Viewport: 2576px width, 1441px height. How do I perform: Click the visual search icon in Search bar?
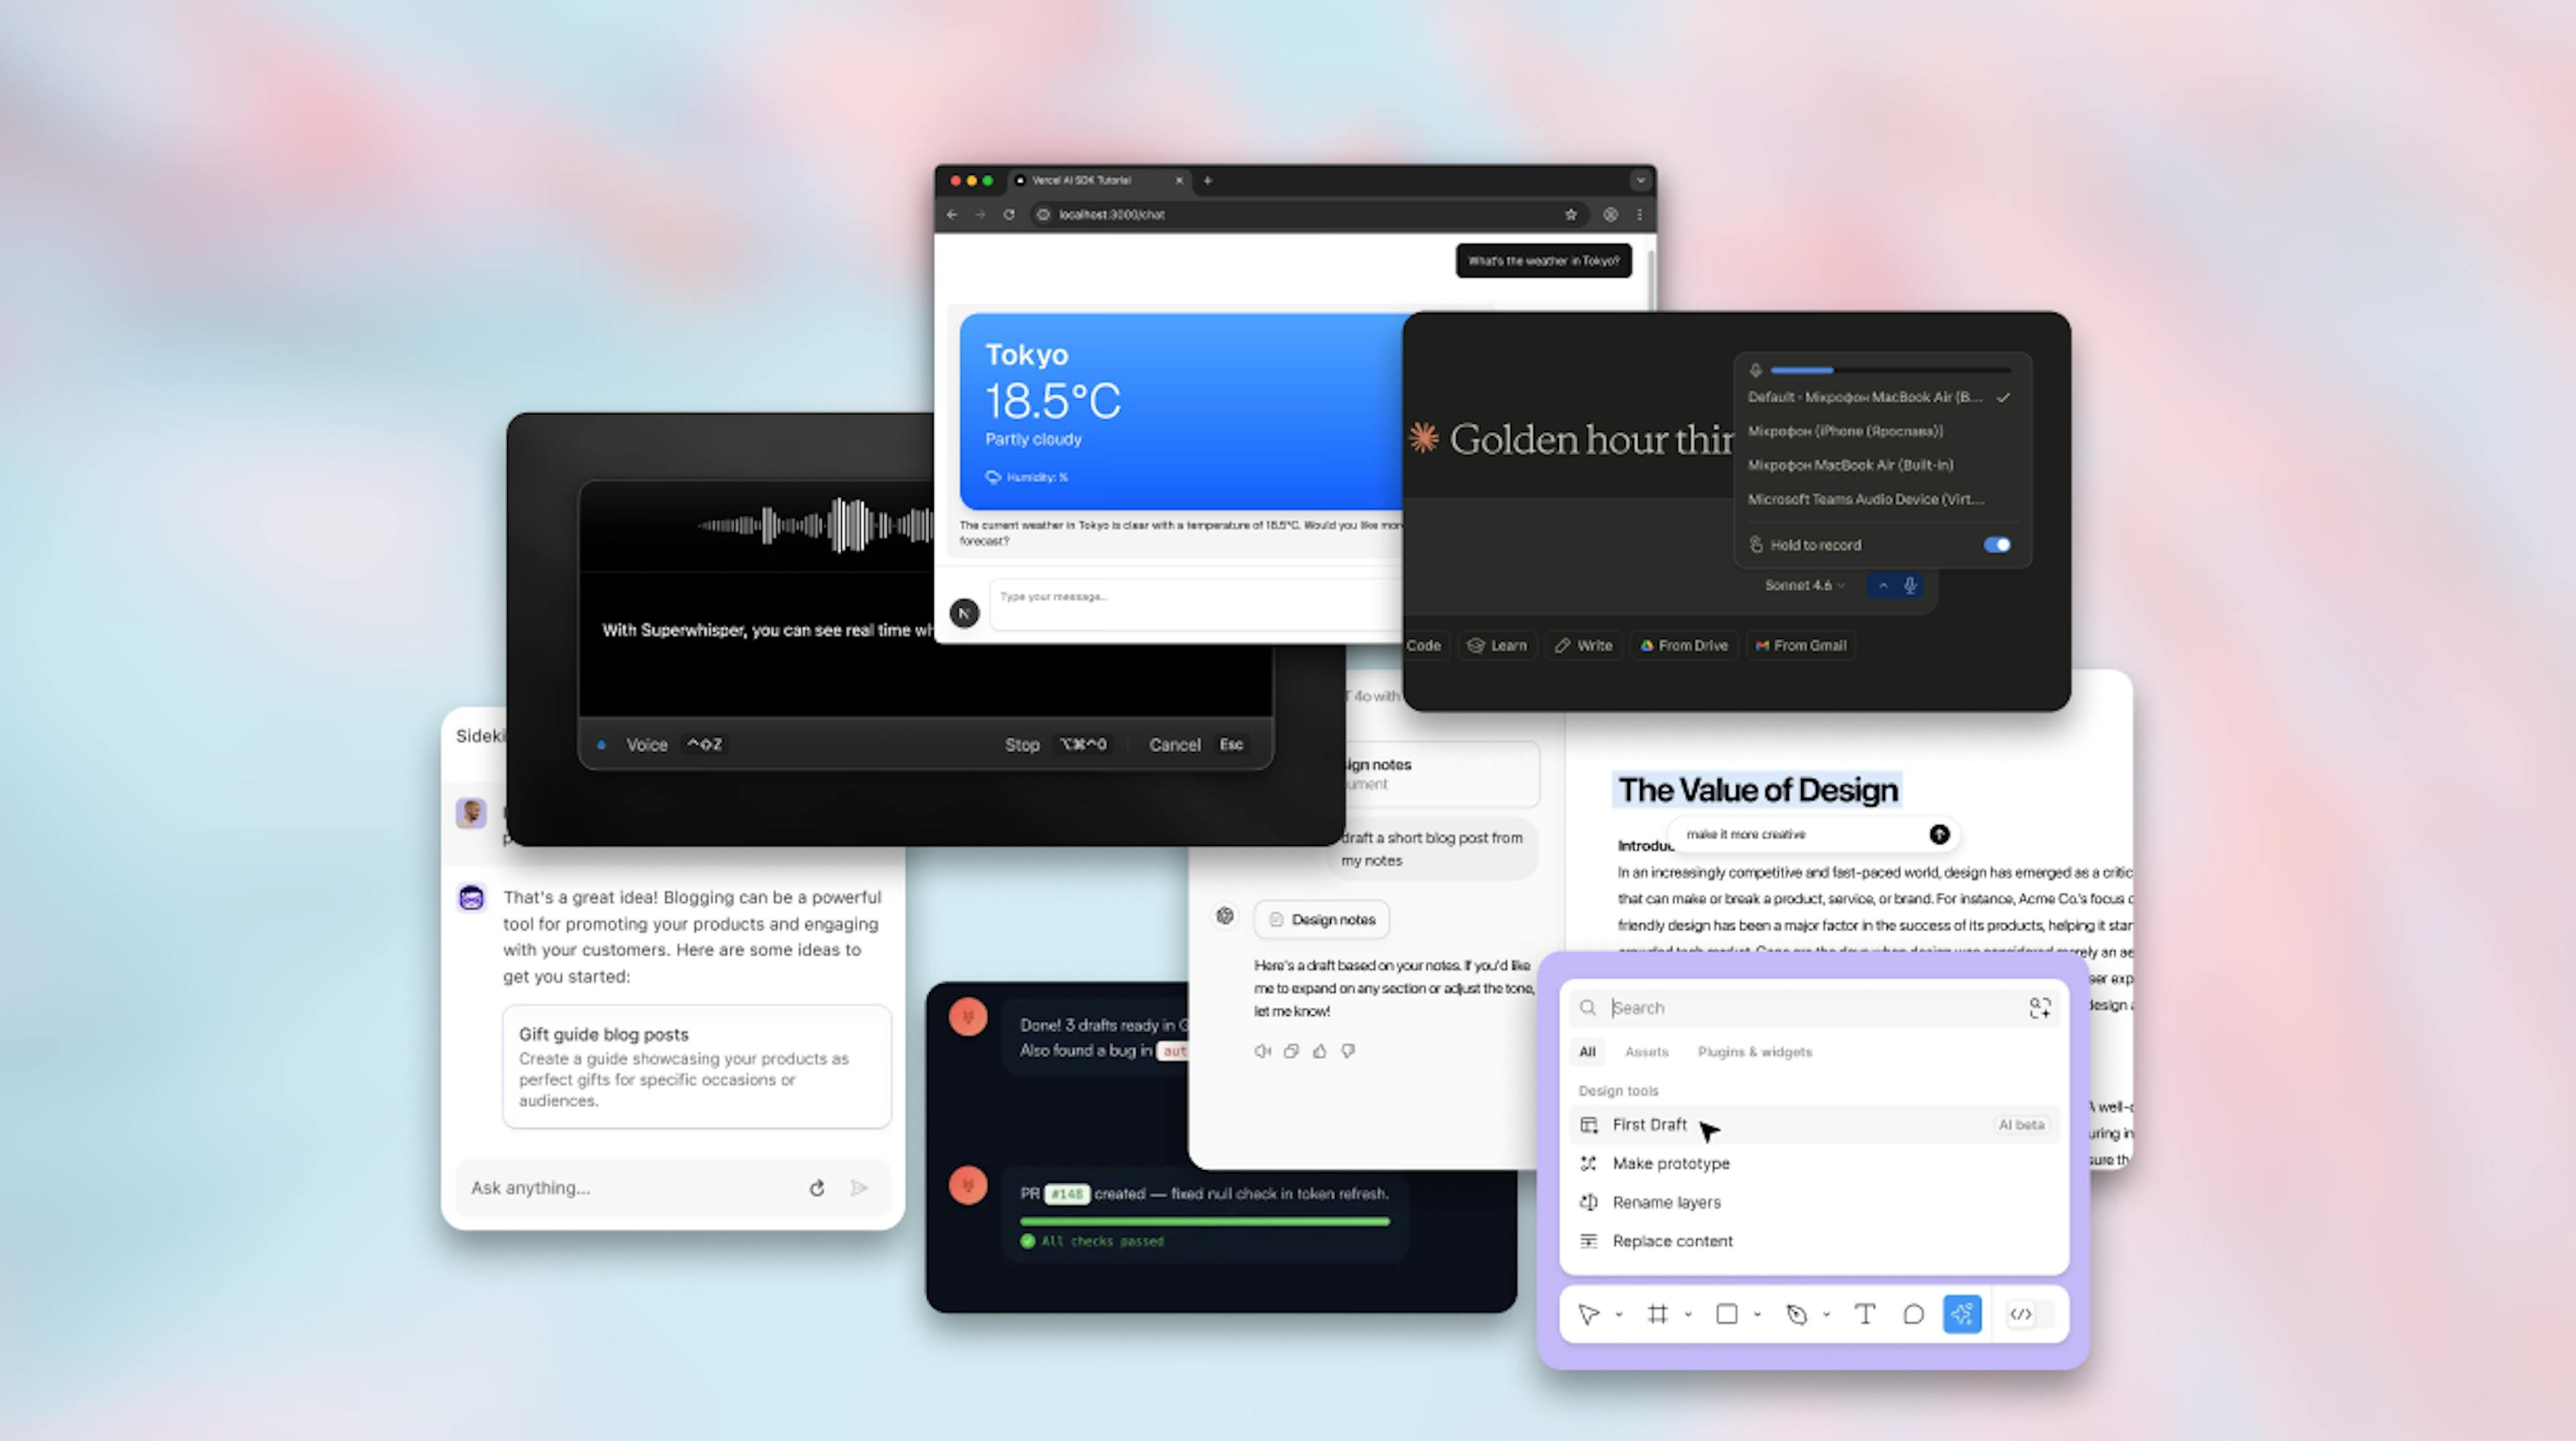(x=2039, y=1008)
